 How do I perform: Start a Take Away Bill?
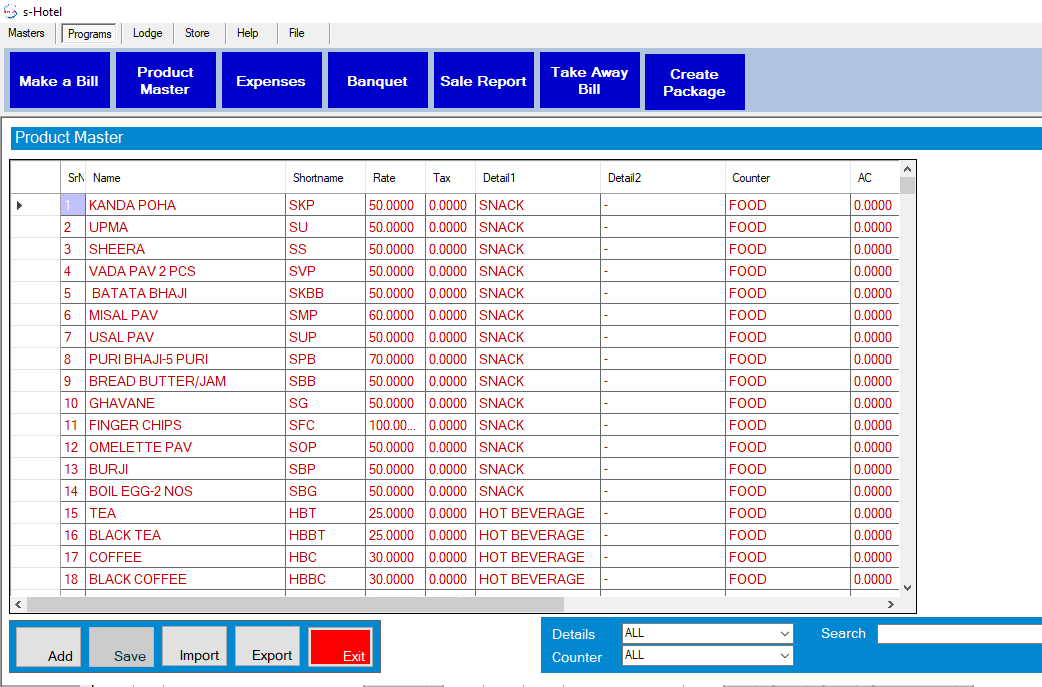pos(589,81)
